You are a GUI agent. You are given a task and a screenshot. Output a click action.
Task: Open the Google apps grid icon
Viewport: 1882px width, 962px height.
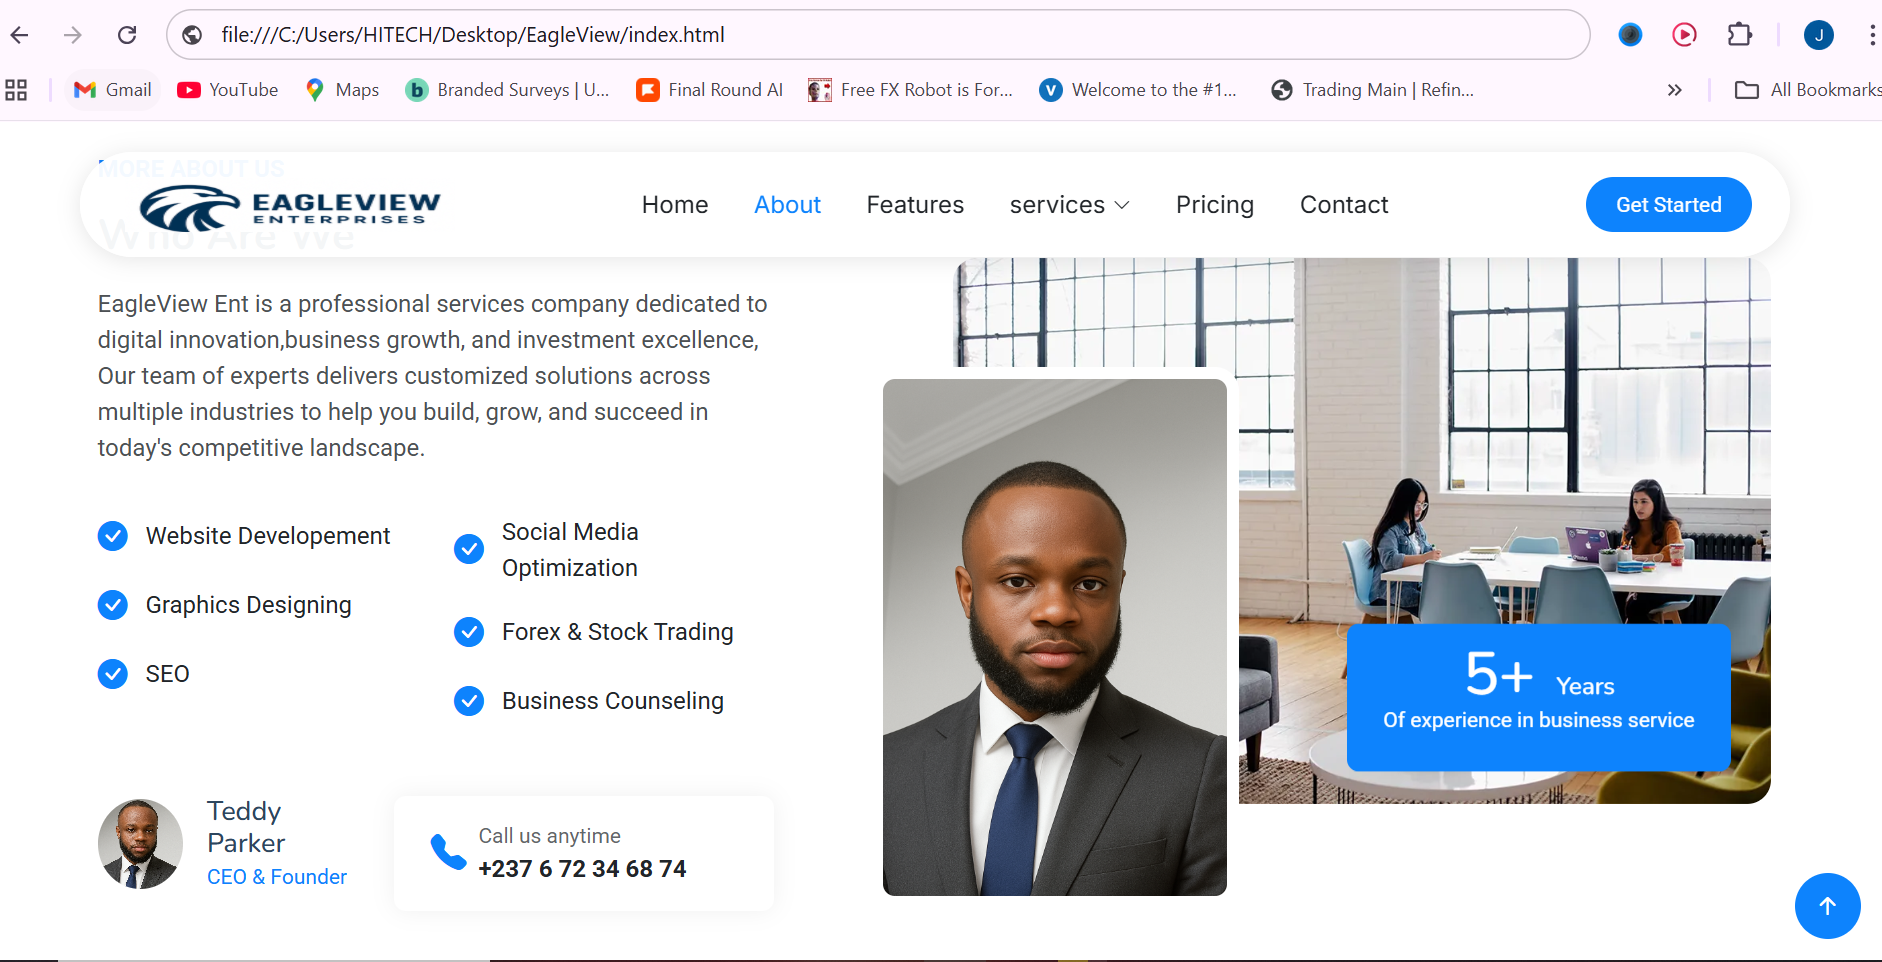point(16,90)
